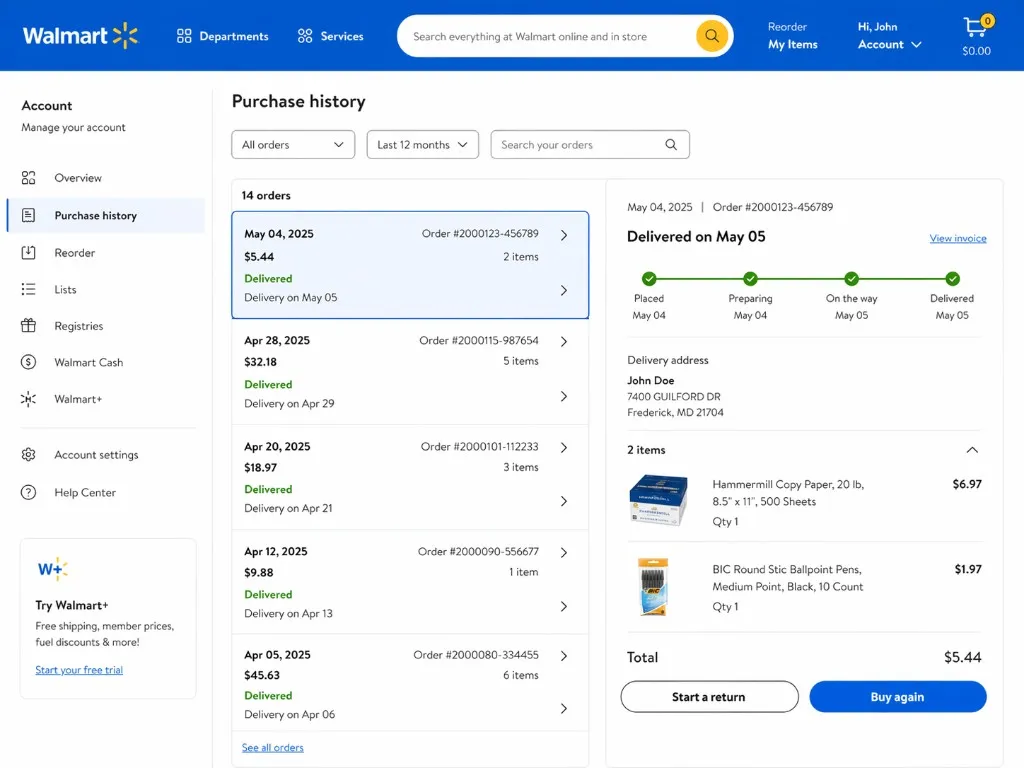Image resolution: width=1024 pixels, height=768 pixels.
Task: Expand the Apr 28 order details arrow
Action: point(563,341)
